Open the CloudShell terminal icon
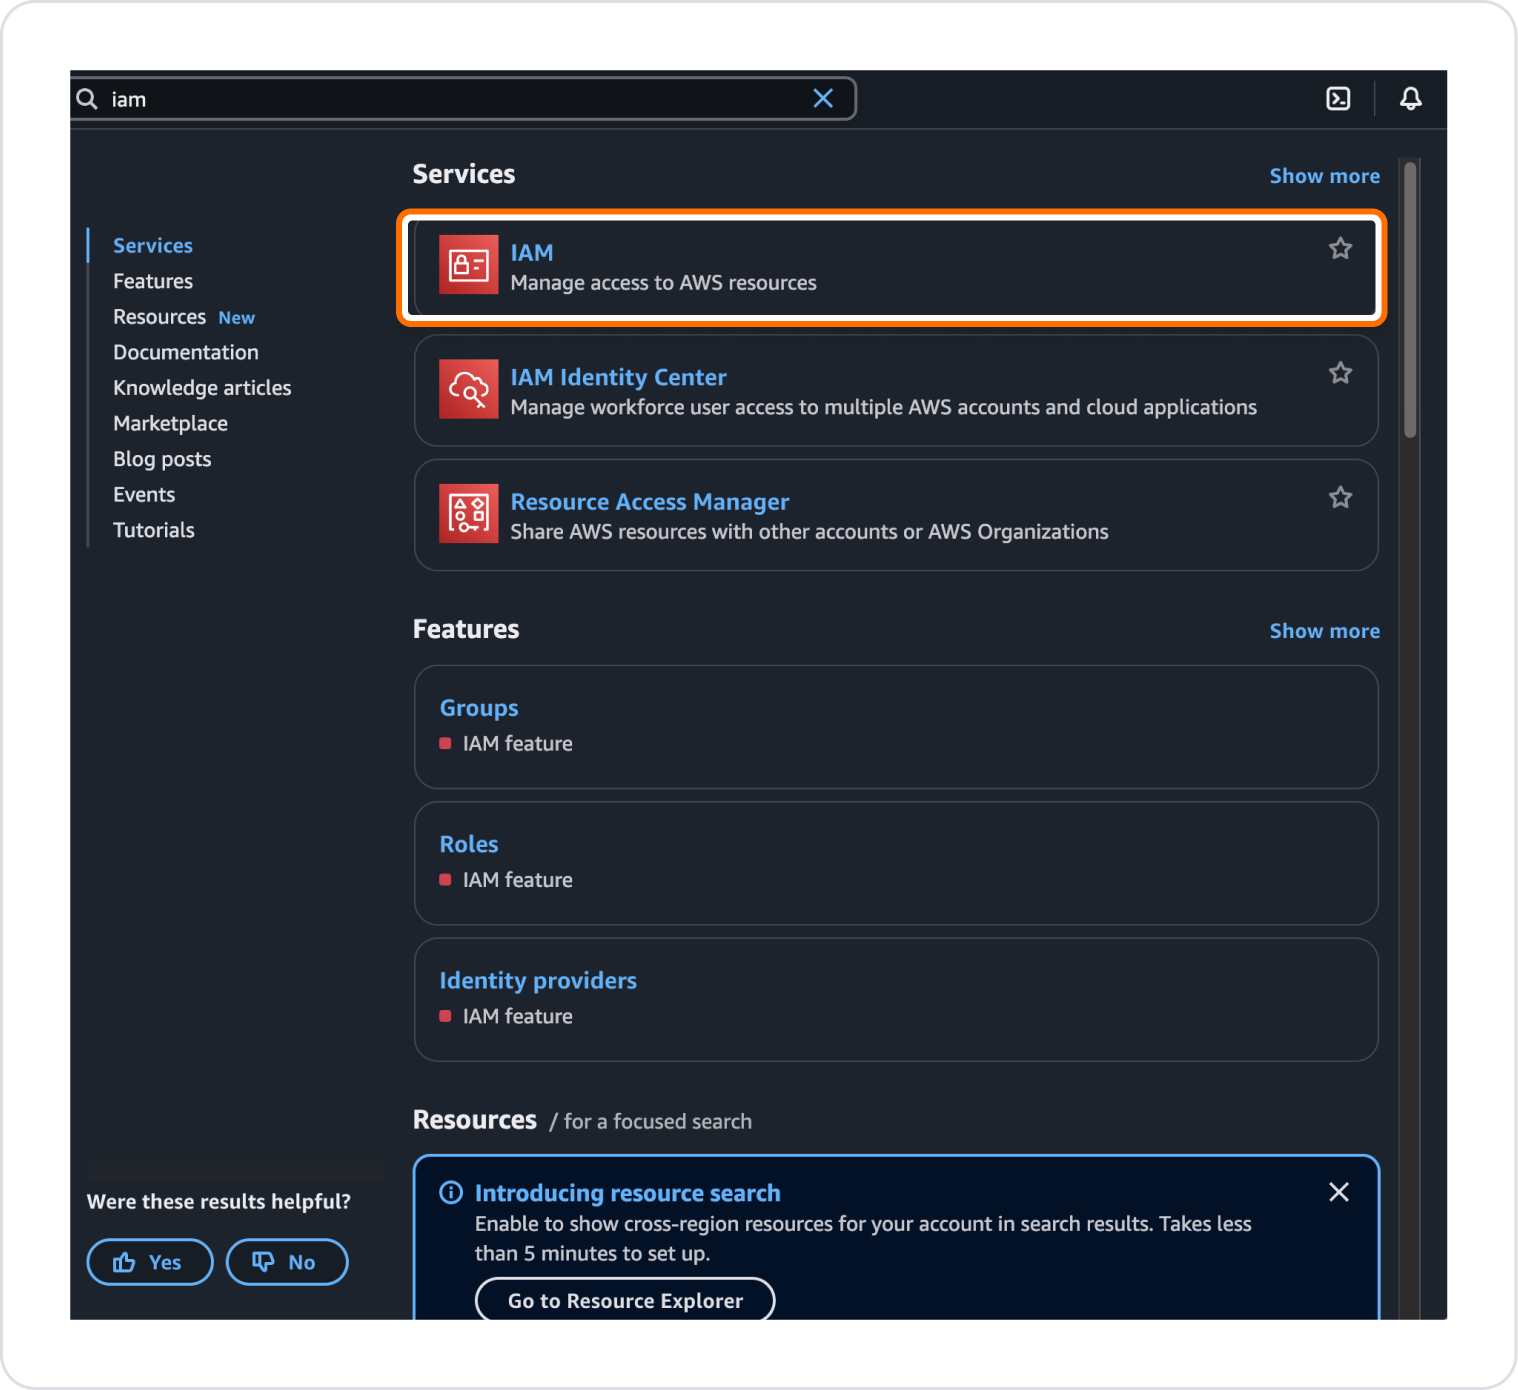 pyautogui.click(x=1338, y=98)
